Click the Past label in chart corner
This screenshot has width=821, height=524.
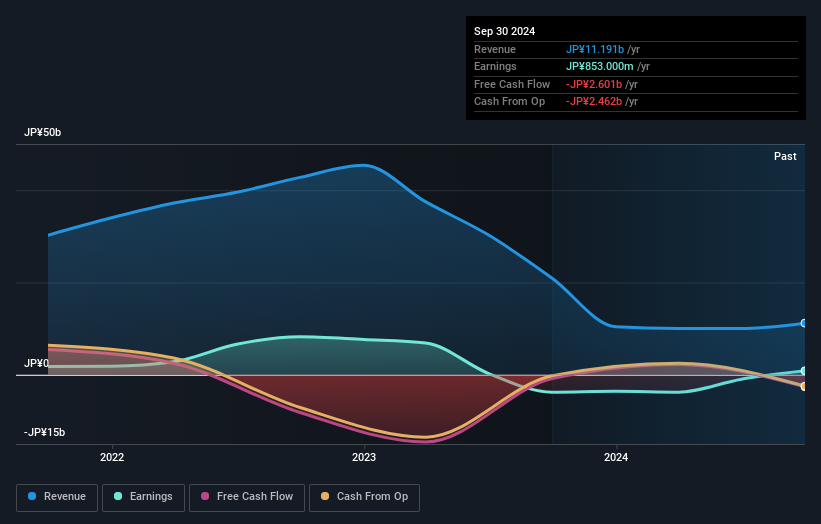pyautogui.click(x=785, y=156)
